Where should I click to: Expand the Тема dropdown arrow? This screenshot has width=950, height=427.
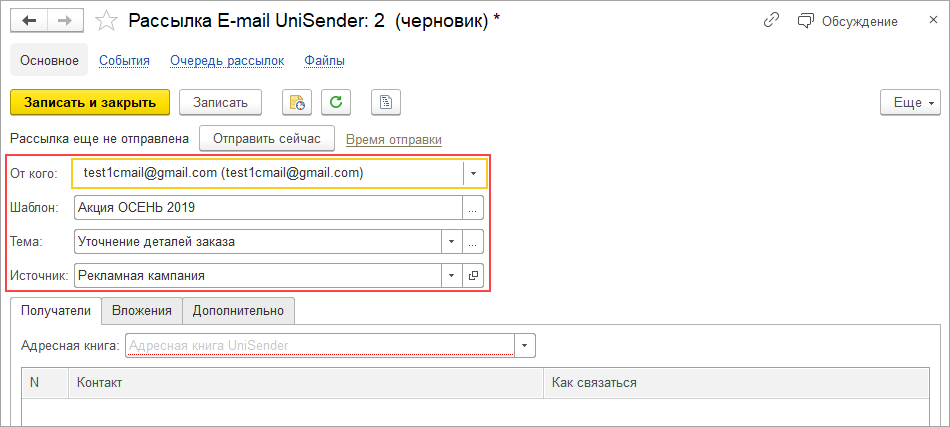pyautogui.click(x=451, y=242)
